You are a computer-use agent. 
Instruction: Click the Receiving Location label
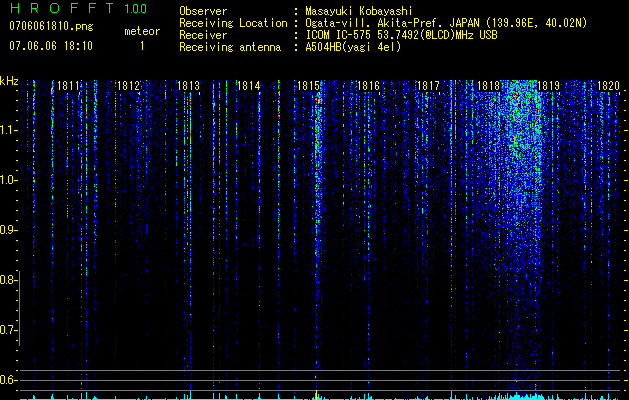[233, 23]
